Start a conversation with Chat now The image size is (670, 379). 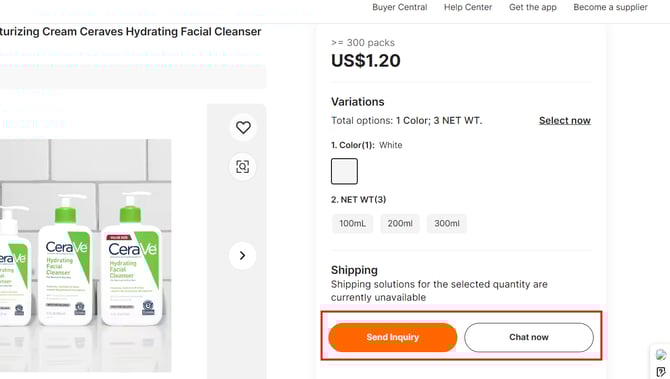tap(529, 337)
